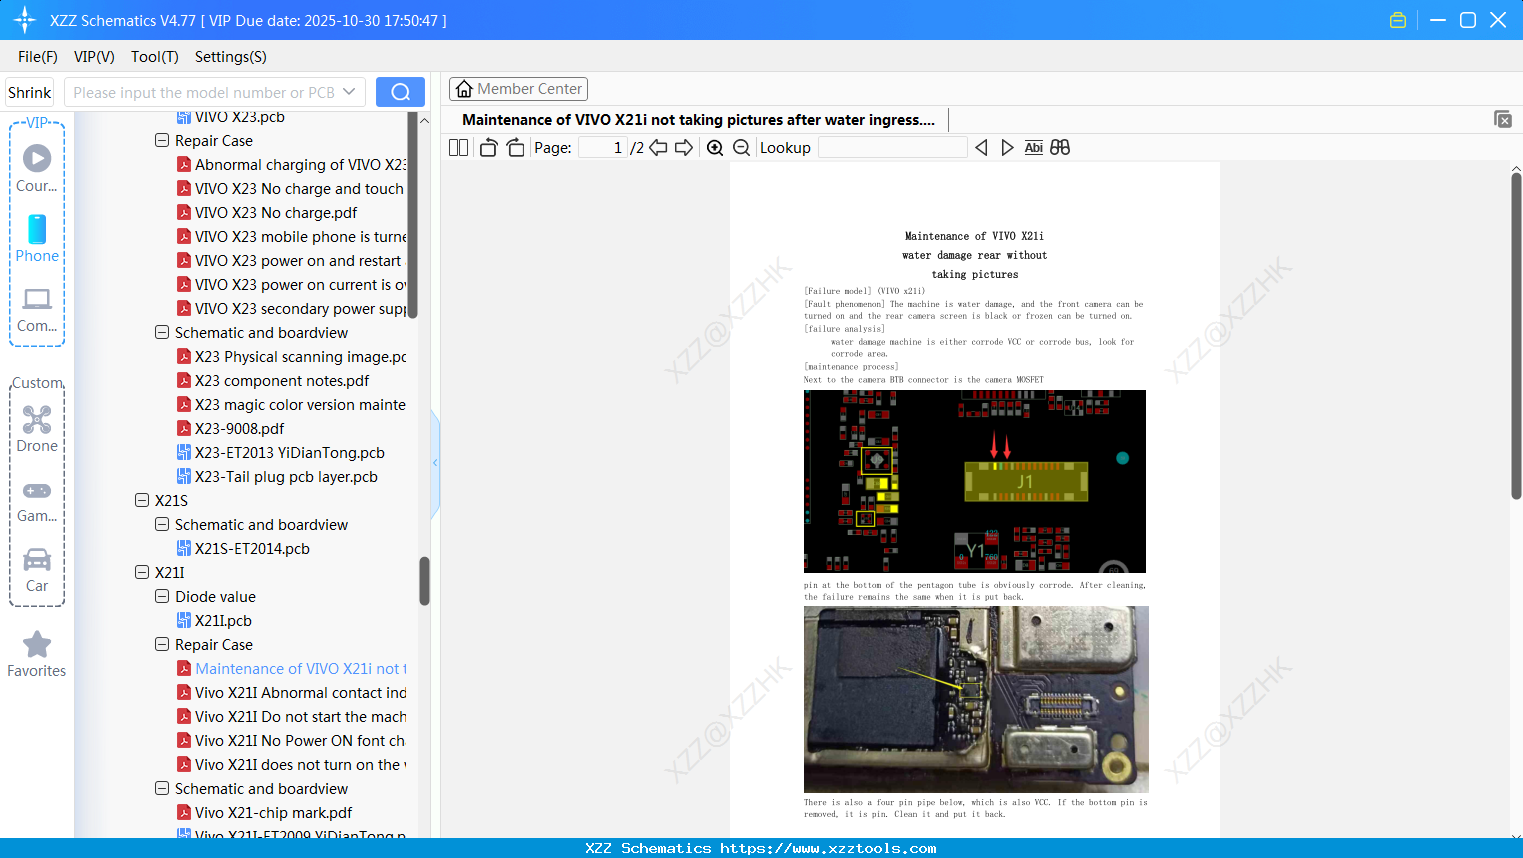
Task: Click the yellow toolbox icon in title bar
Action: pos(1398,20)
